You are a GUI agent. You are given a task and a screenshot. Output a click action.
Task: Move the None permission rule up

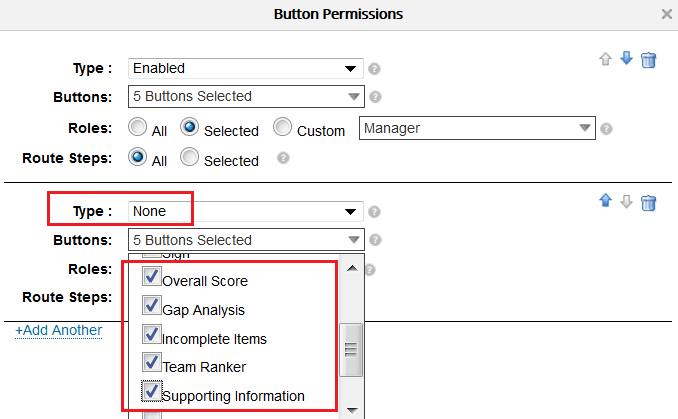coord(605,202)
